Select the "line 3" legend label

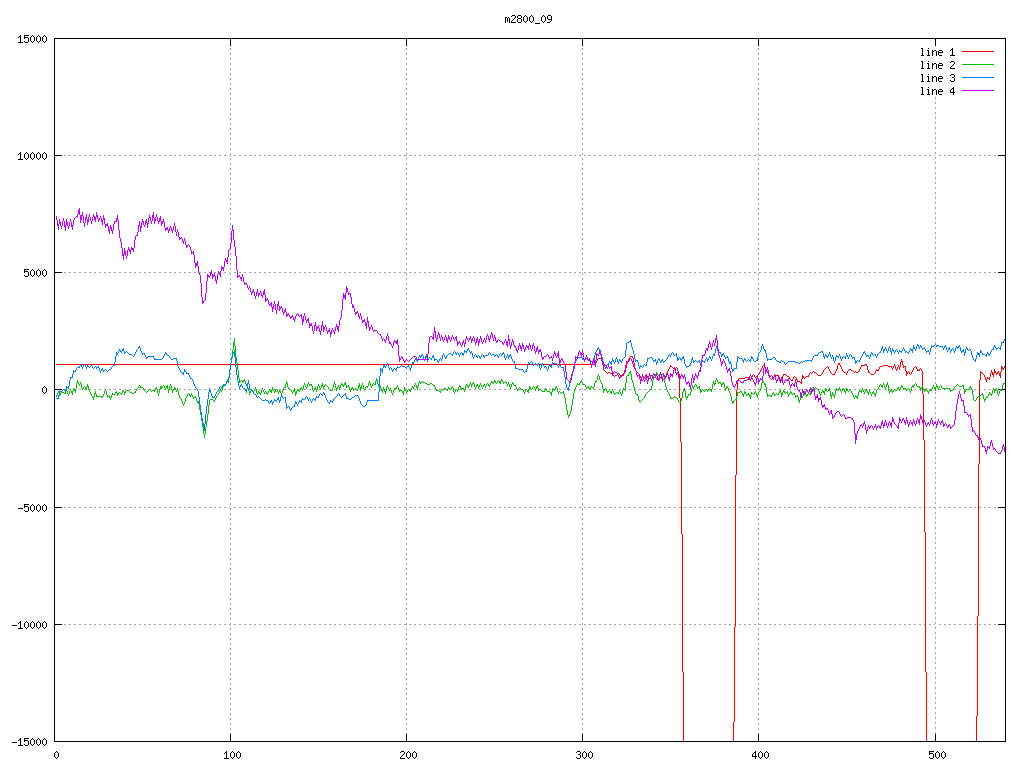937,78
